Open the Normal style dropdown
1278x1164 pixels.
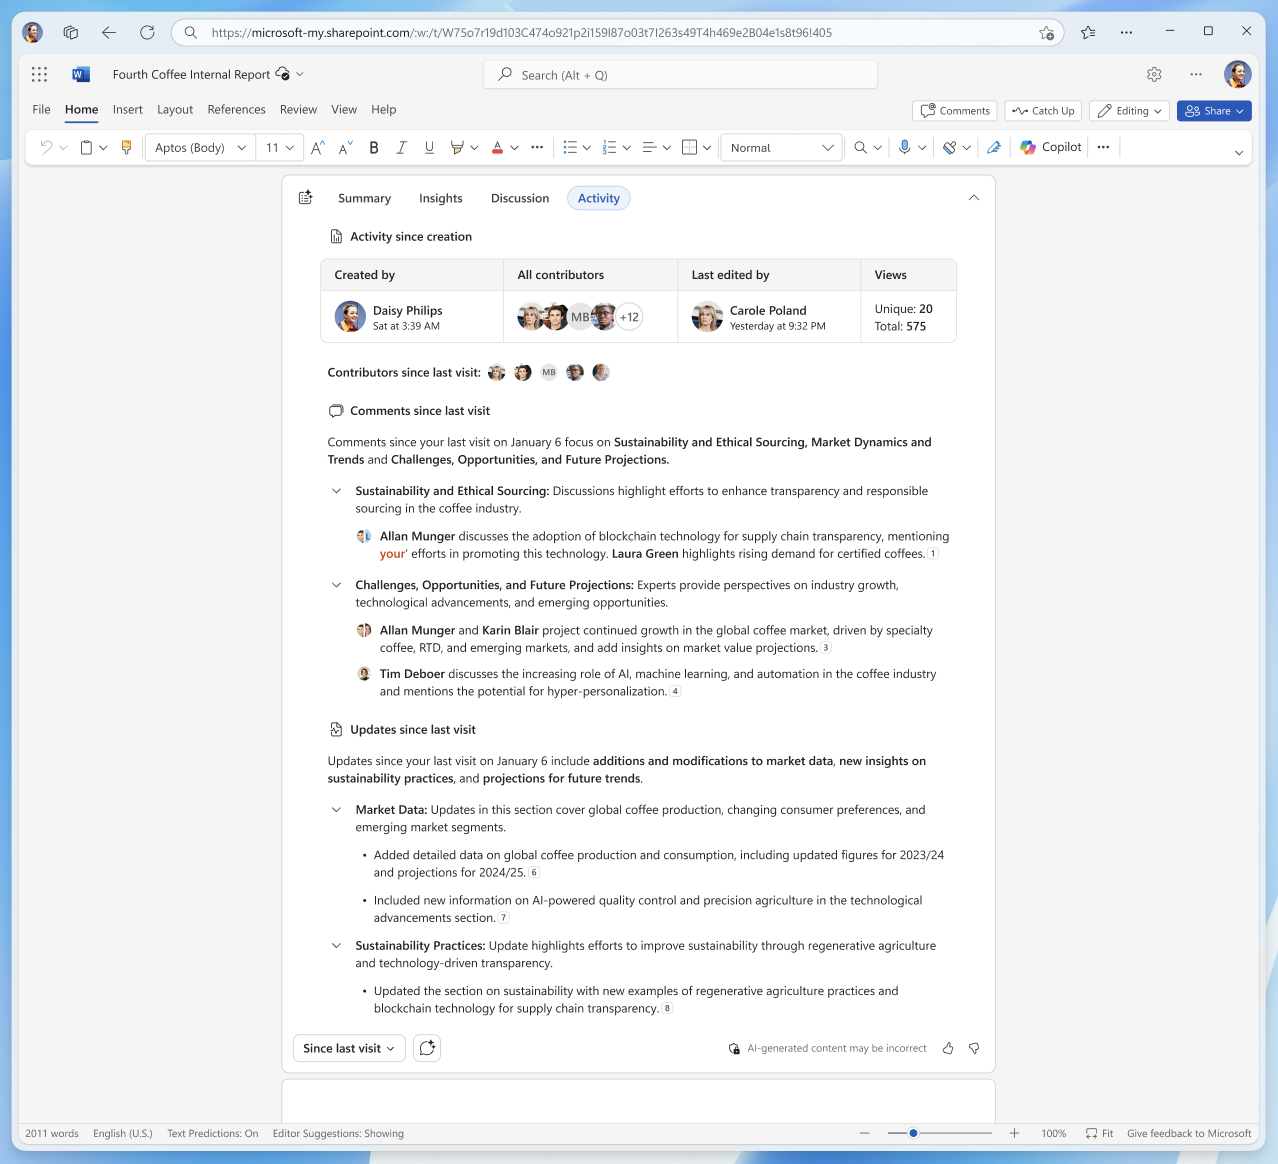click(x=781, y=147)
